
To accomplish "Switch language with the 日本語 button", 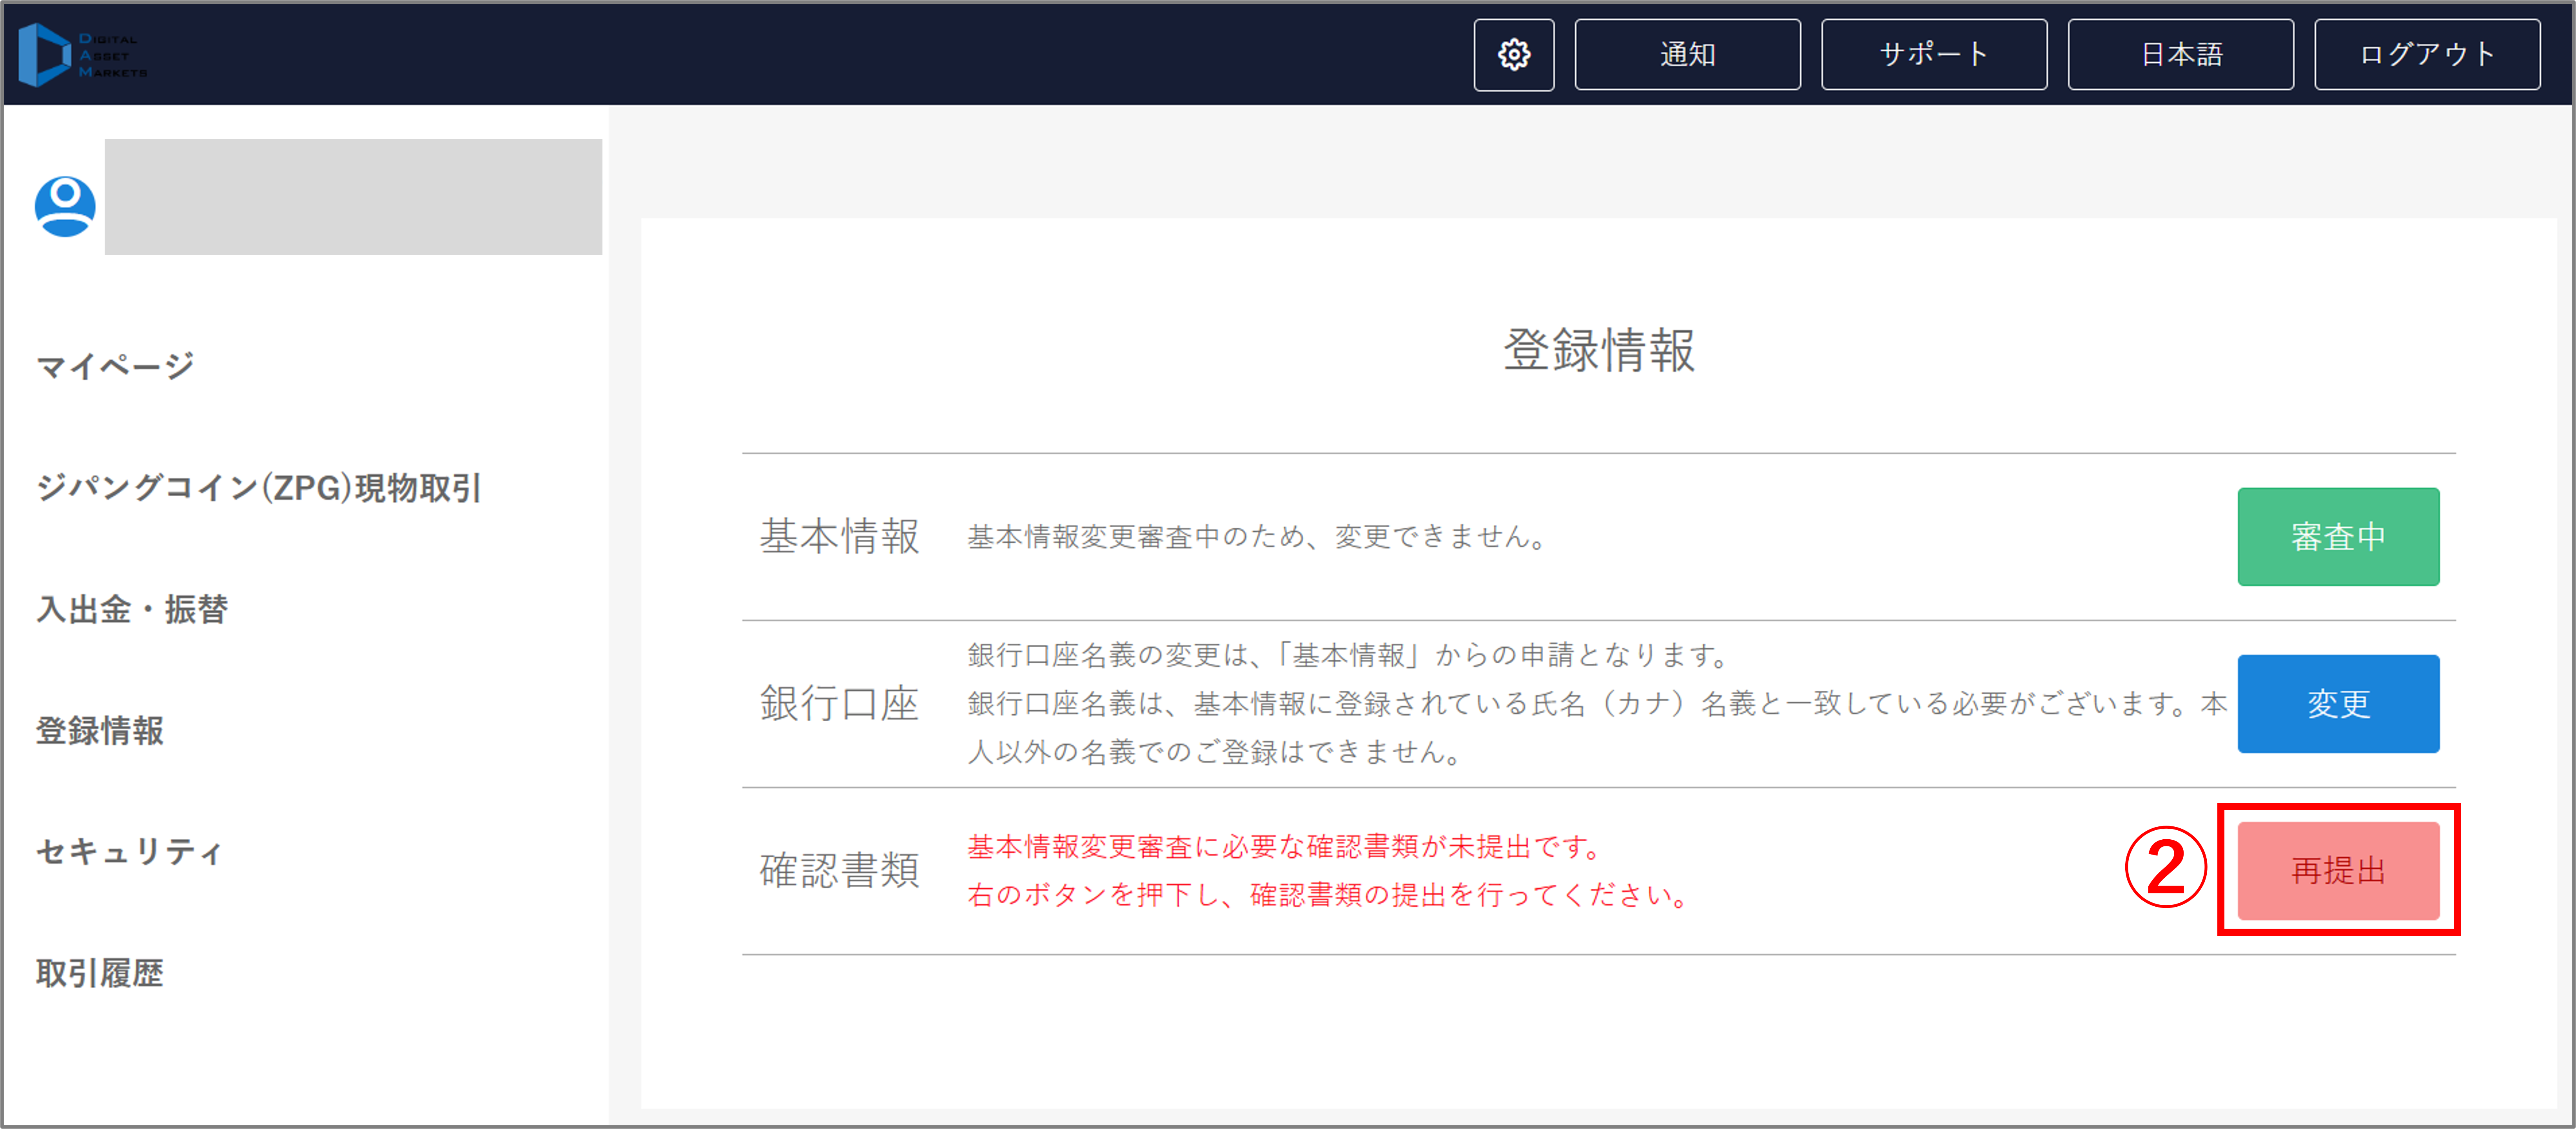I will 2180,55.
